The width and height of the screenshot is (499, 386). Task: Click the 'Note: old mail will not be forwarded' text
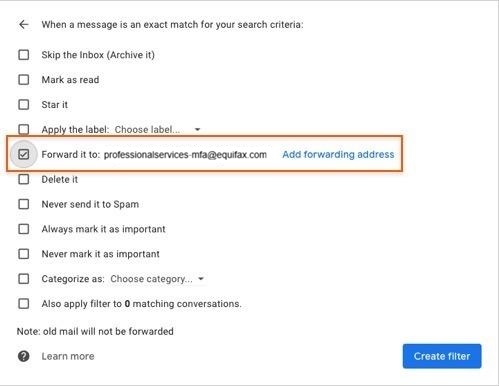pos(95,331)
